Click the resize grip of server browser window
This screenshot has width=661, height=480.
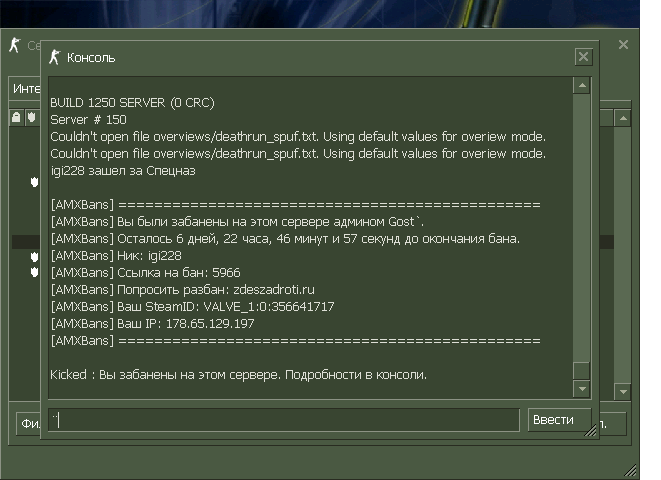[631, 470]
